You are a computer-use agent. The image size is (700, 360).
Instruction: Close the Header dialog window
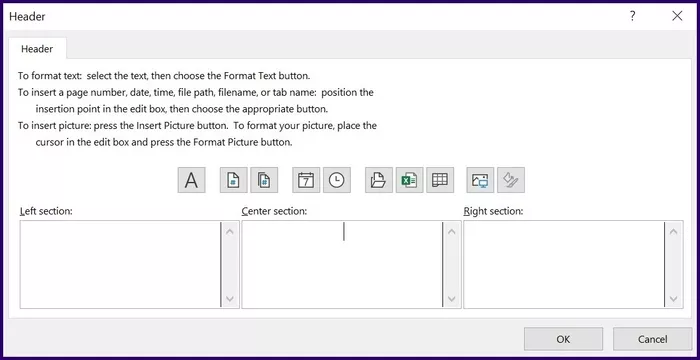point(677,17)
